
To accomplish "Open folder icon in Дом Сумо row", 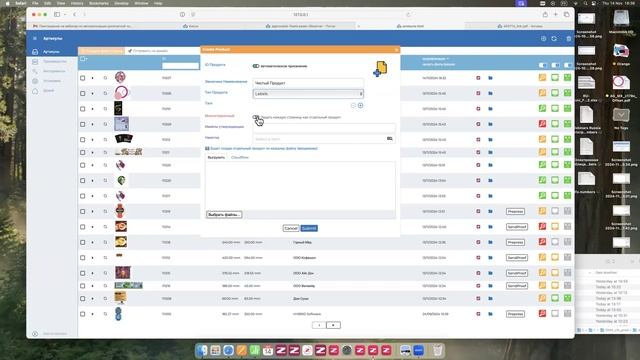I will coord(490,299).
